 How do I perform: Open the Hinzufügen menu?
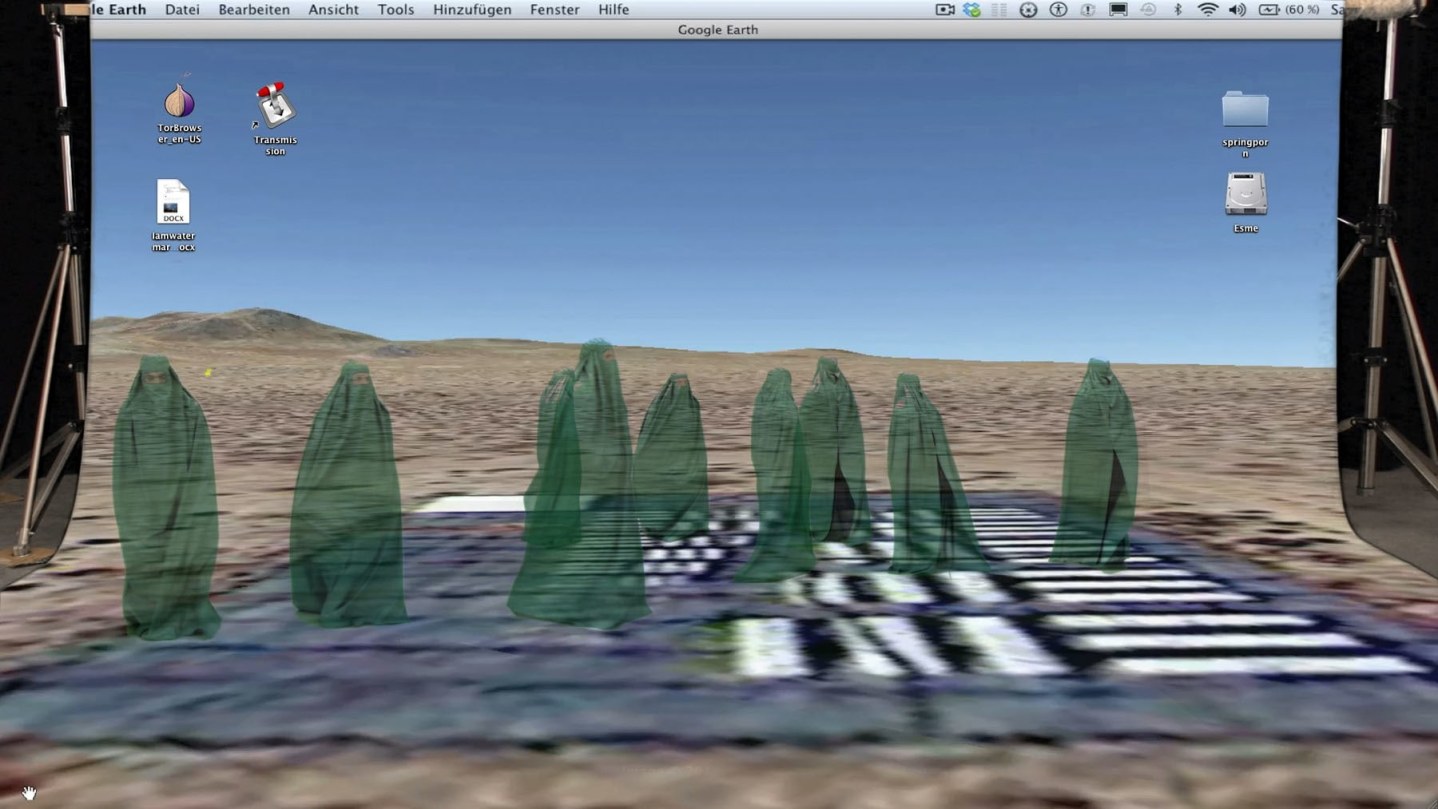click(472, 9)
